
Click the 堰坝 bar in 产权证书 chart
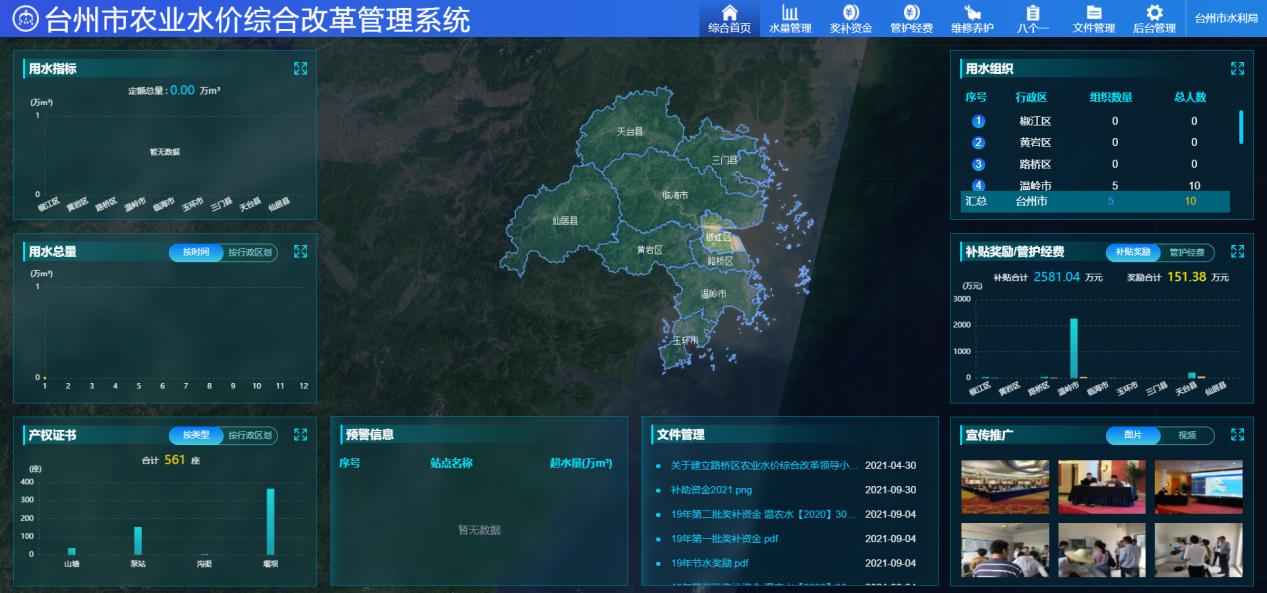pyautogui.click(x=270, y=521)
